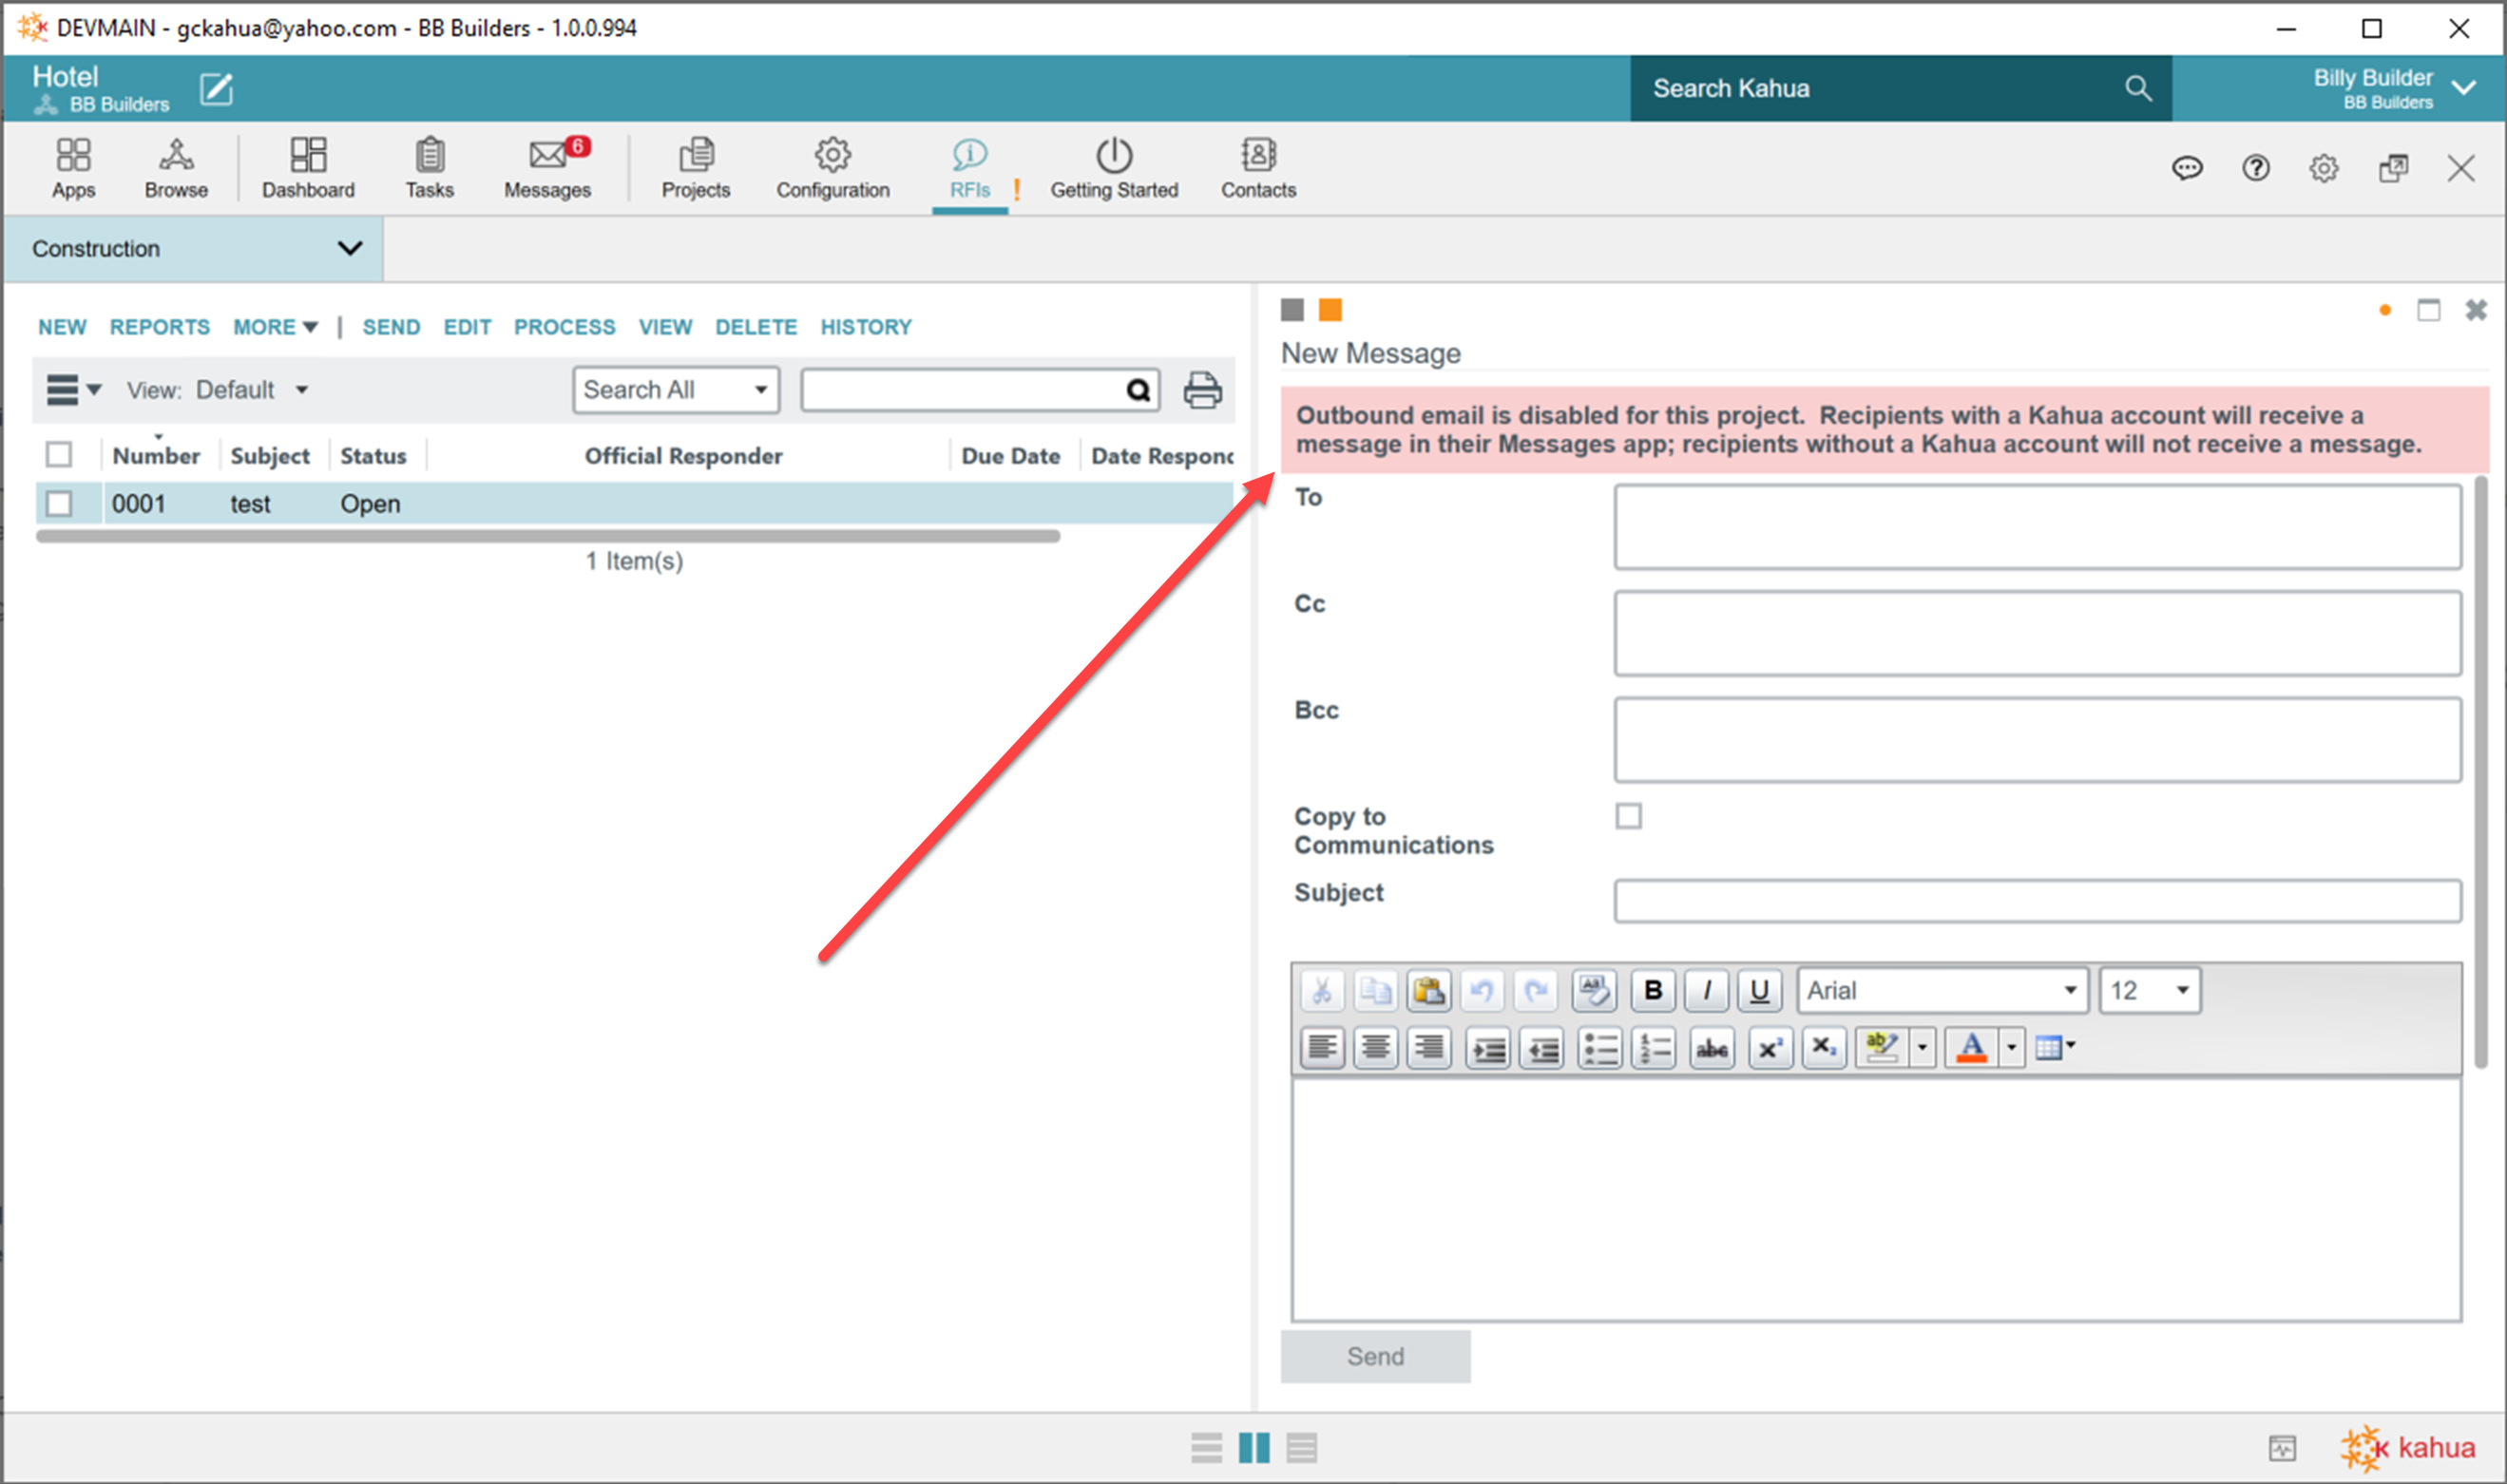Click the Send button below editor
Viewport: 2507px width, 1484px height.
tap(1374, 1356)
